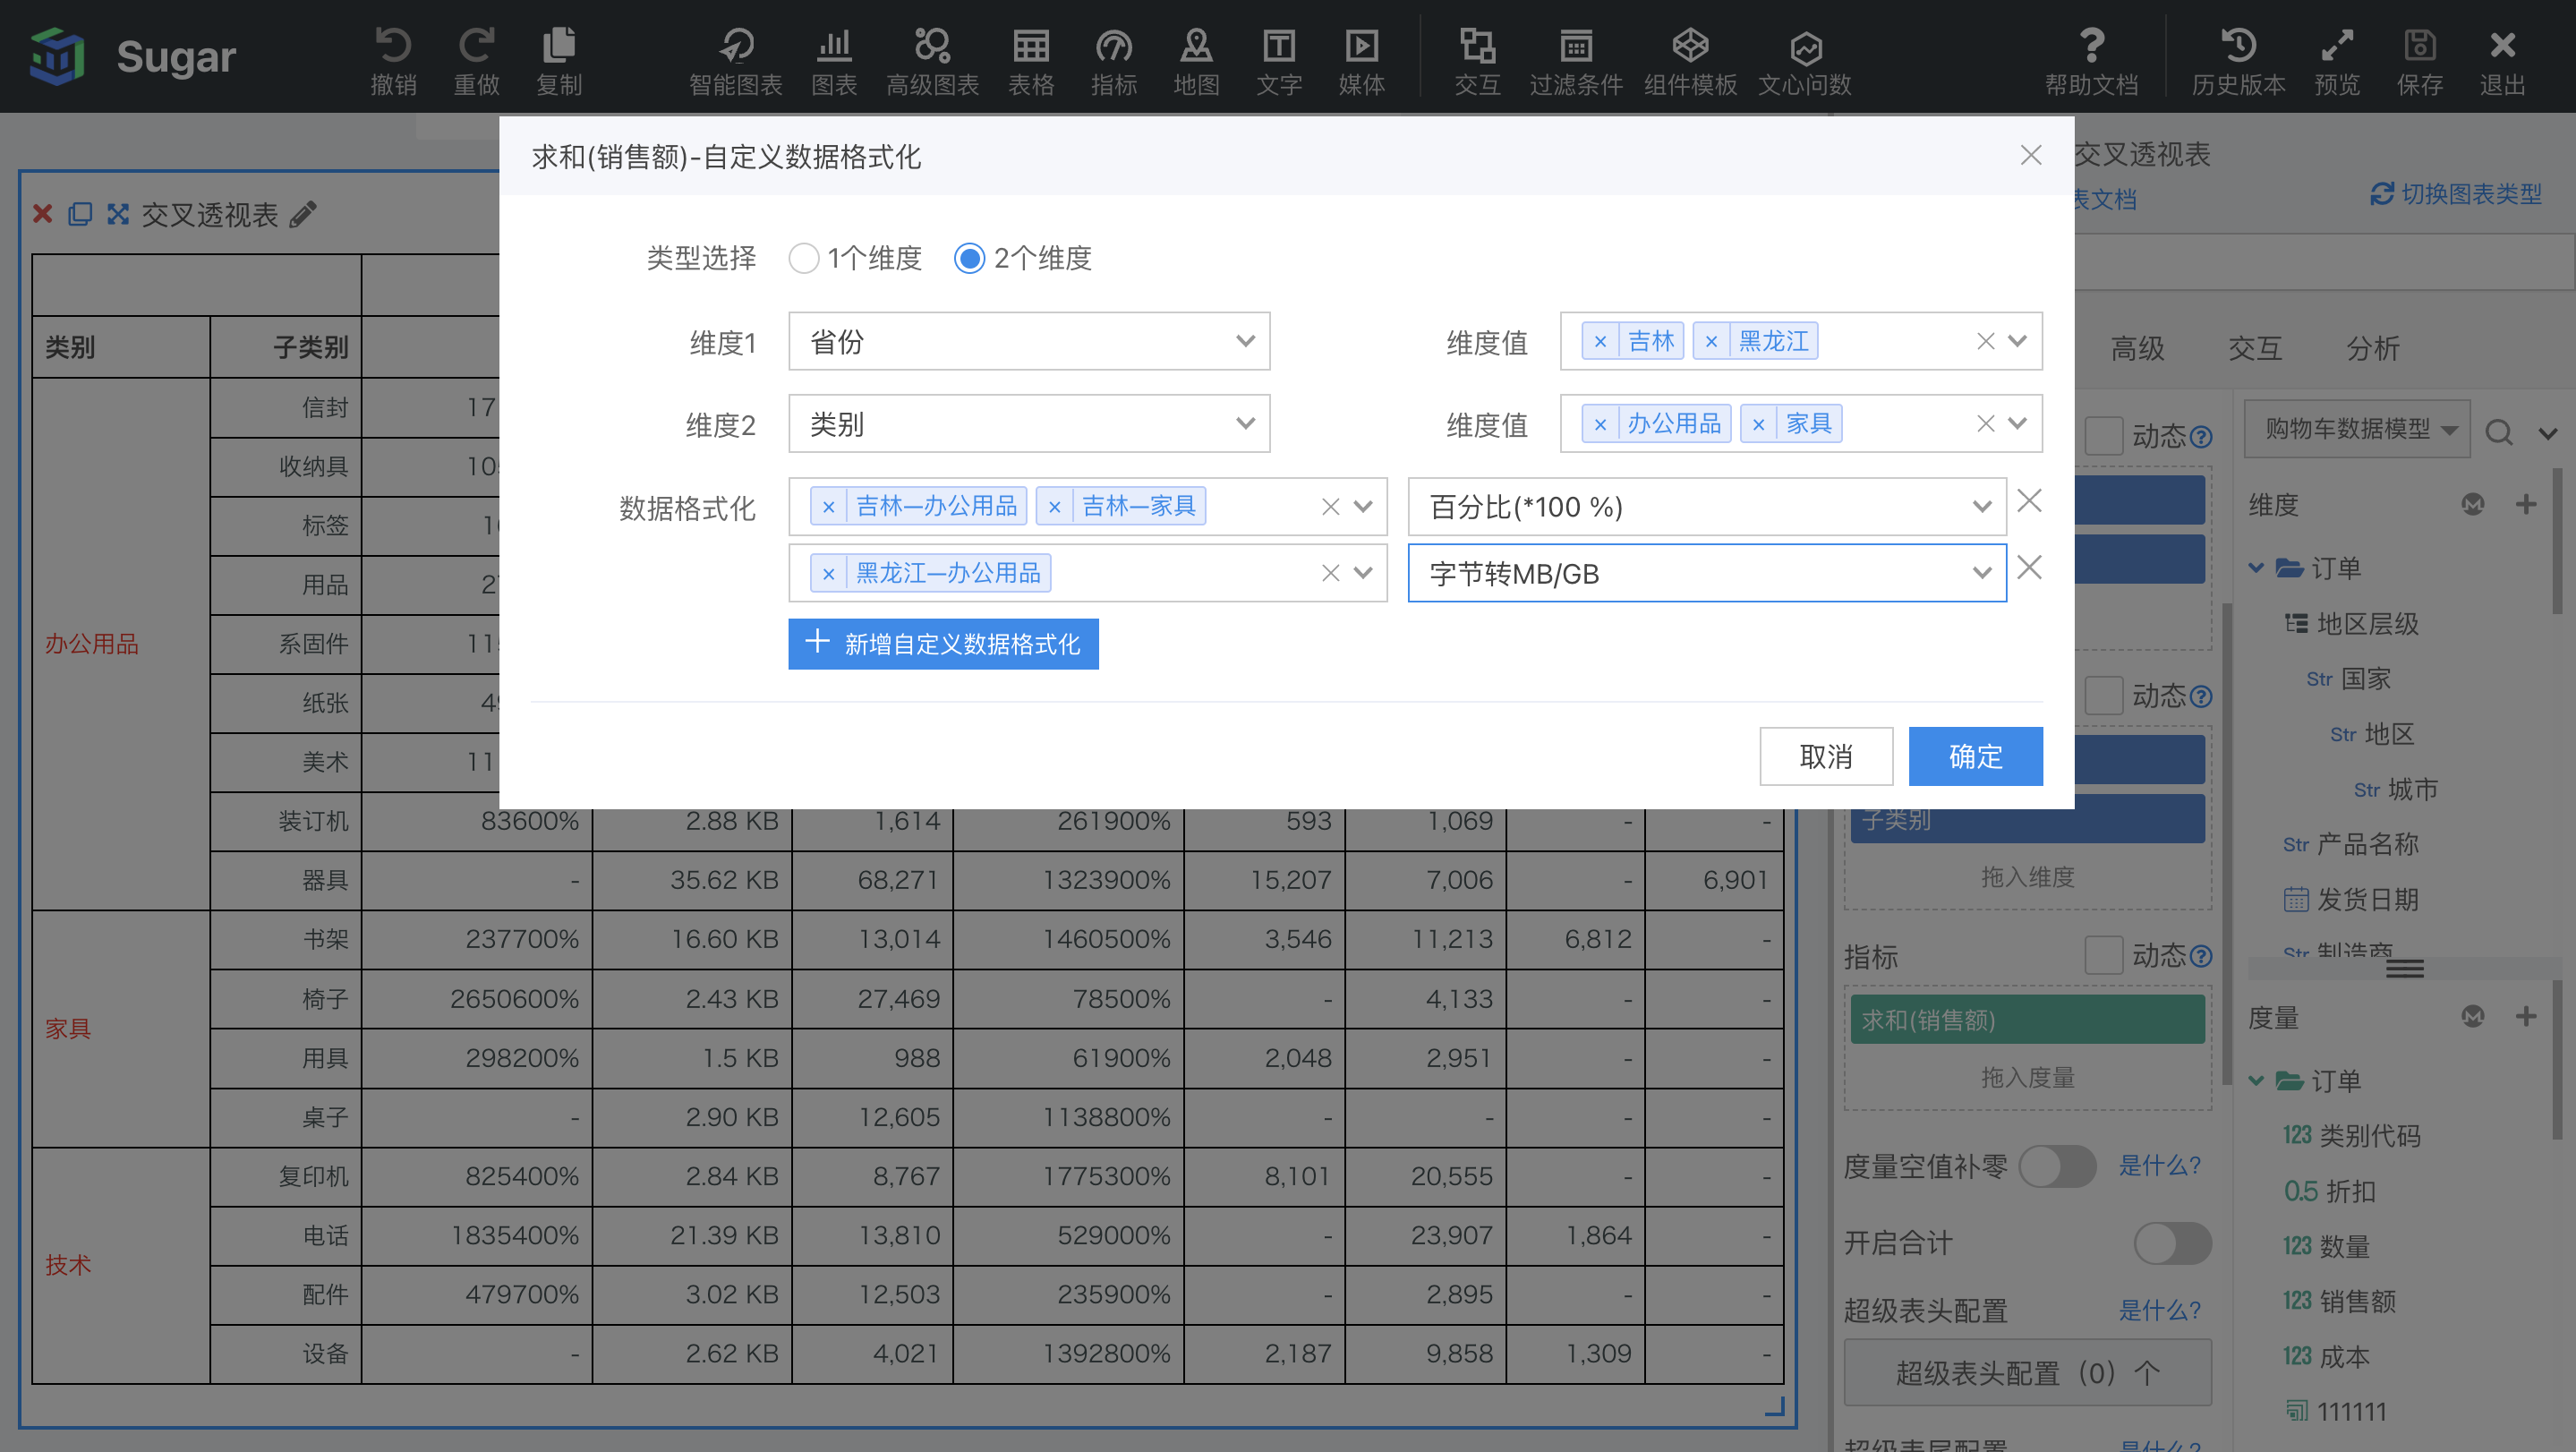Click the 确定 button
The height and width of the screenshot is (1452, 2576).
pos(1975,756)
